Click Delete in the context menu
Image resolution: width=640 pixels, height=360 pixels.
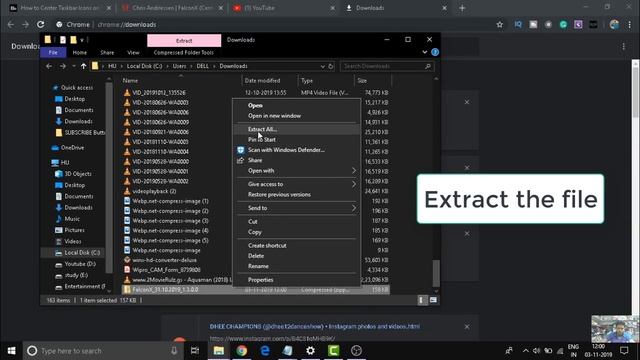pos(256,256)
